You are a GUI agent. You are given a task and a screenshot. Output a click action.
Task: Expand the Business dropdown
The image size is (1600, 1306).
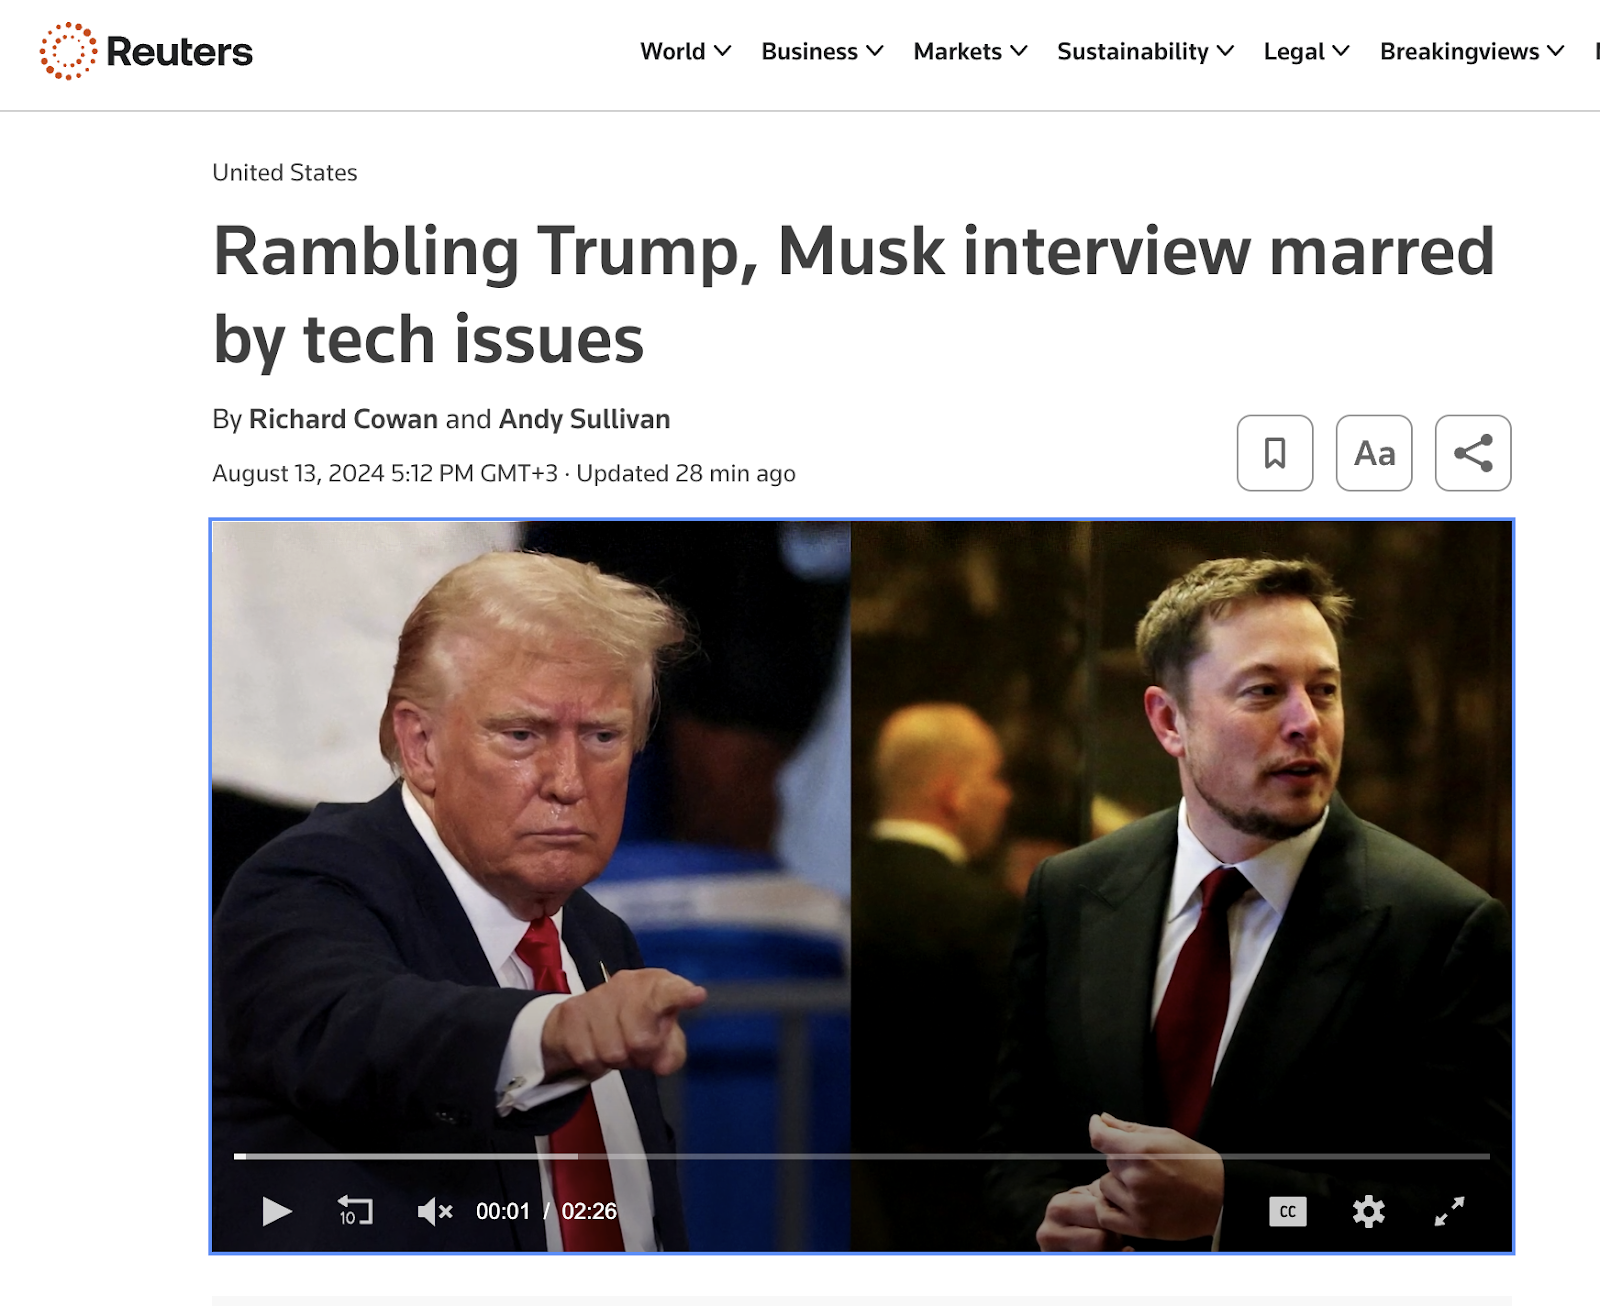tap(822, 51)
